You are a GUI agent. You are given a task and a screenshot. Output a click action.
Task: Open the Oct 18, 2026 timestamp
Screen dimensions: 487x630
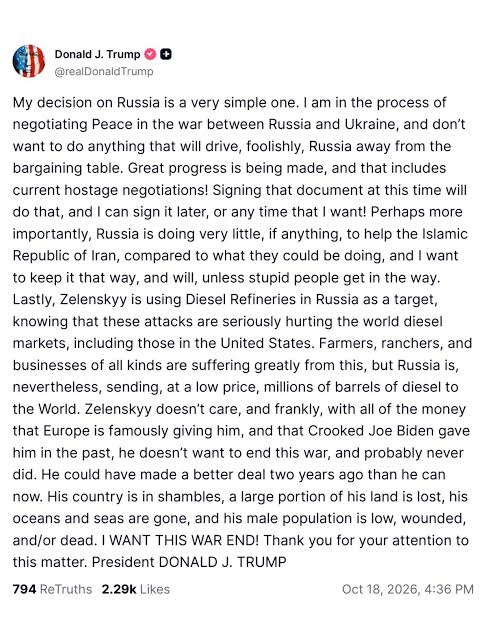408,589
